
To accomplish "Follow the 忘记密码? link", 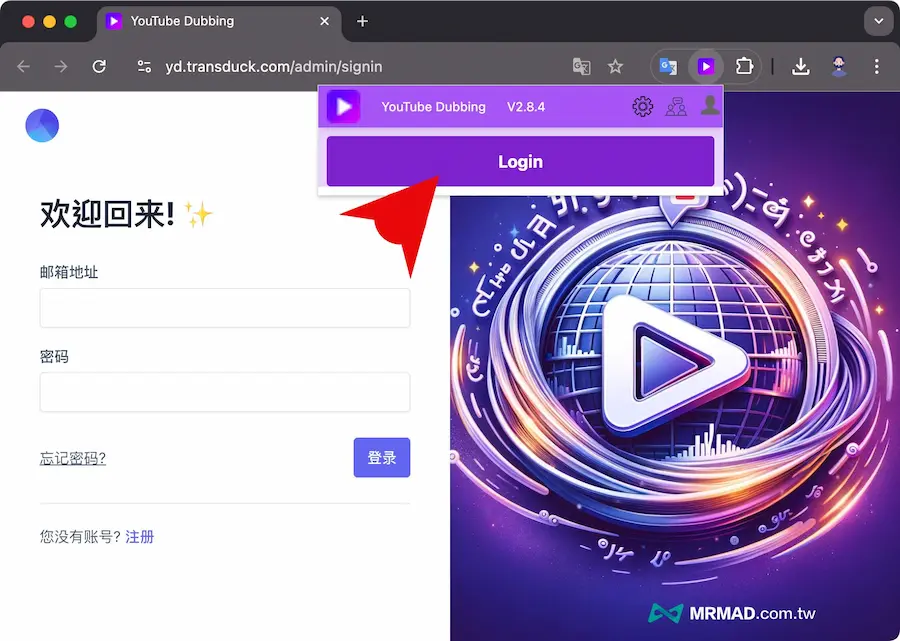I will pos(73,459).
